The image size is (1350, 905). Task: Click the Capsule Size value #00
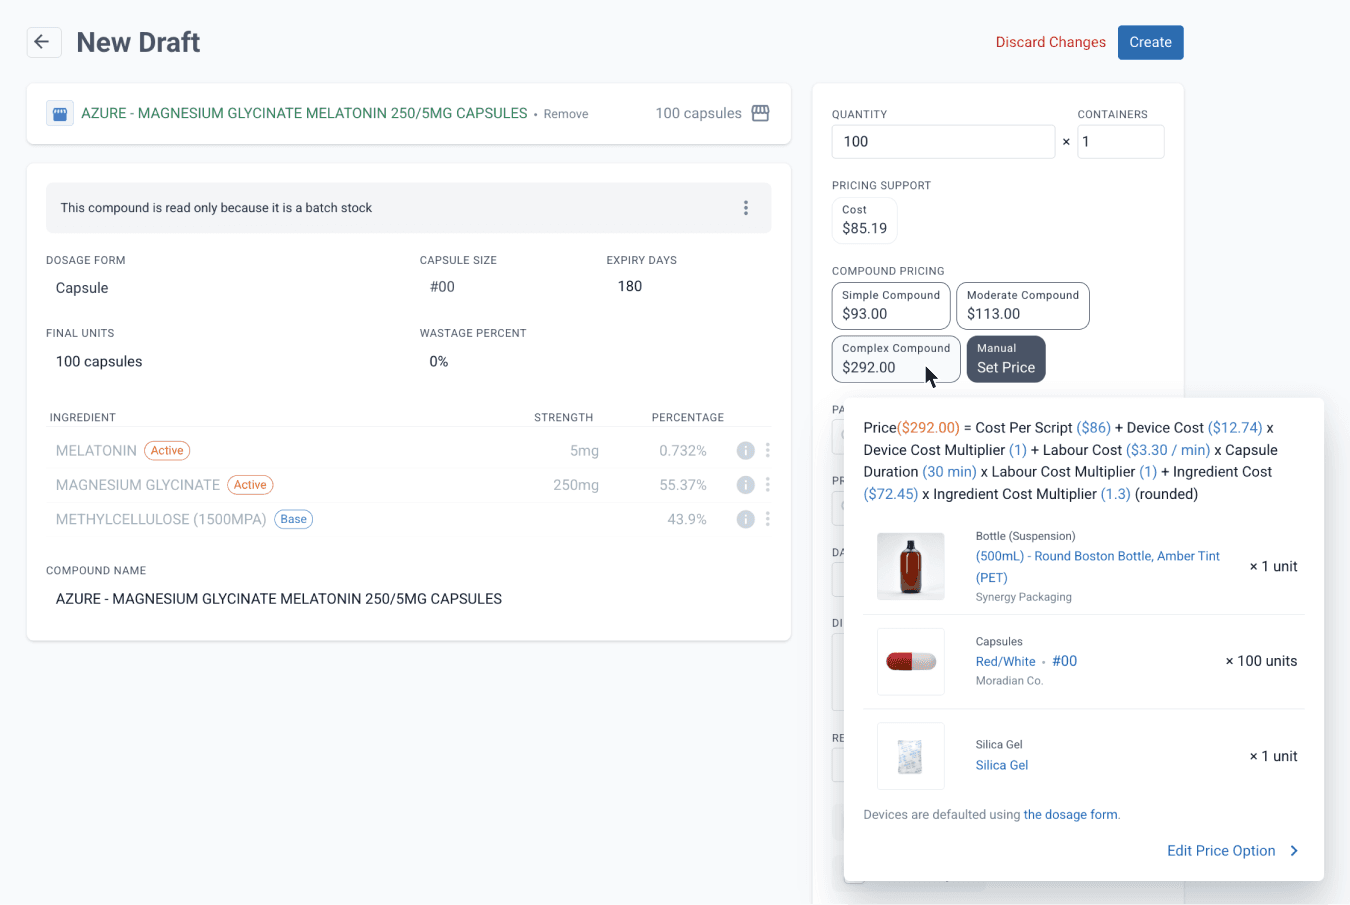[x=442, y=287]
